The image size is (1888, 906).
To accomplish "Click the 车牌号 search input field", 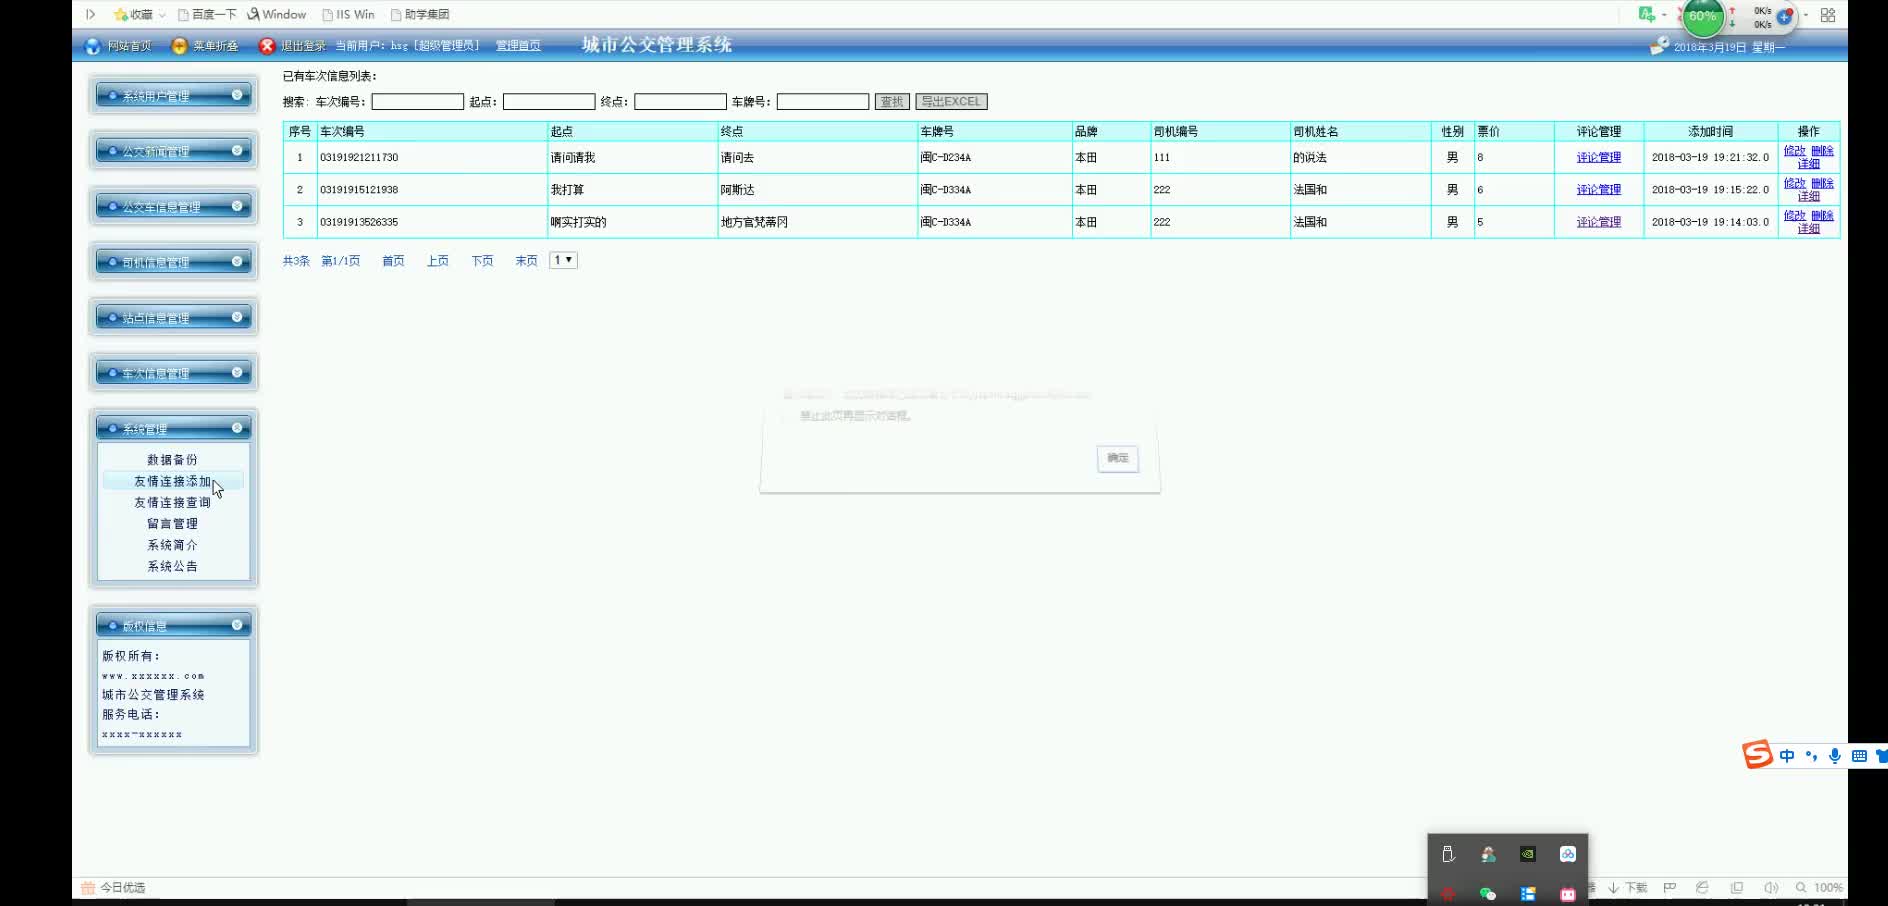I will coord(823,101).
